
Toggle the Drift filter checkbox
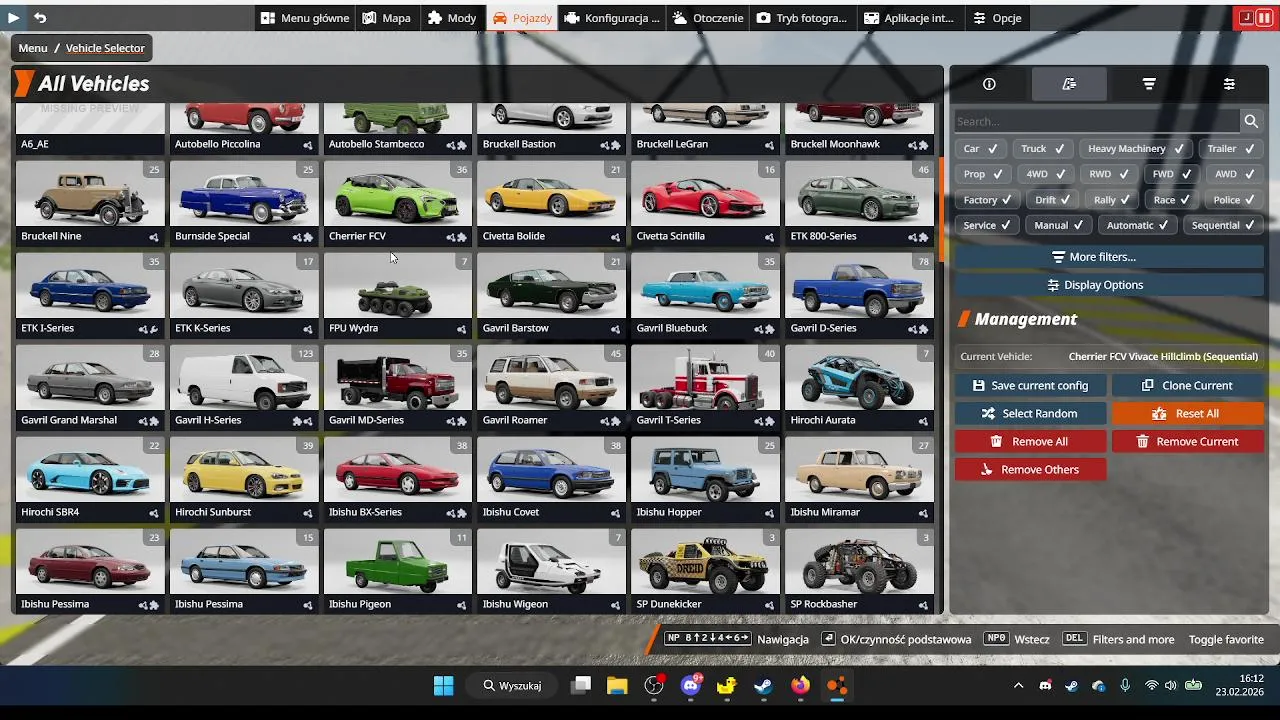tap(1053, 200)
